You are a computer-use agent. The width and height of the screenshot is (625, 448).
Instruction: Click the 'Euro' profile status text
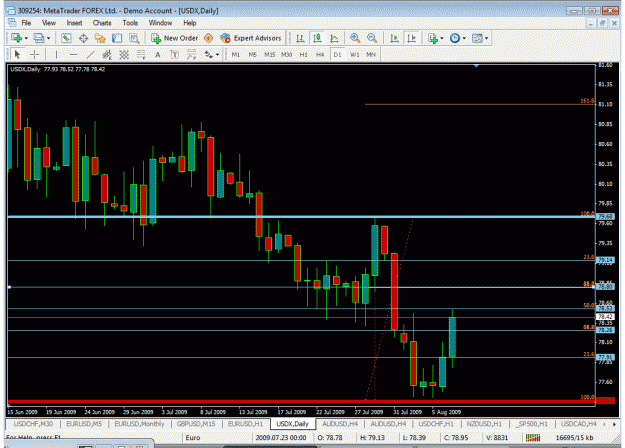[193, 438]
